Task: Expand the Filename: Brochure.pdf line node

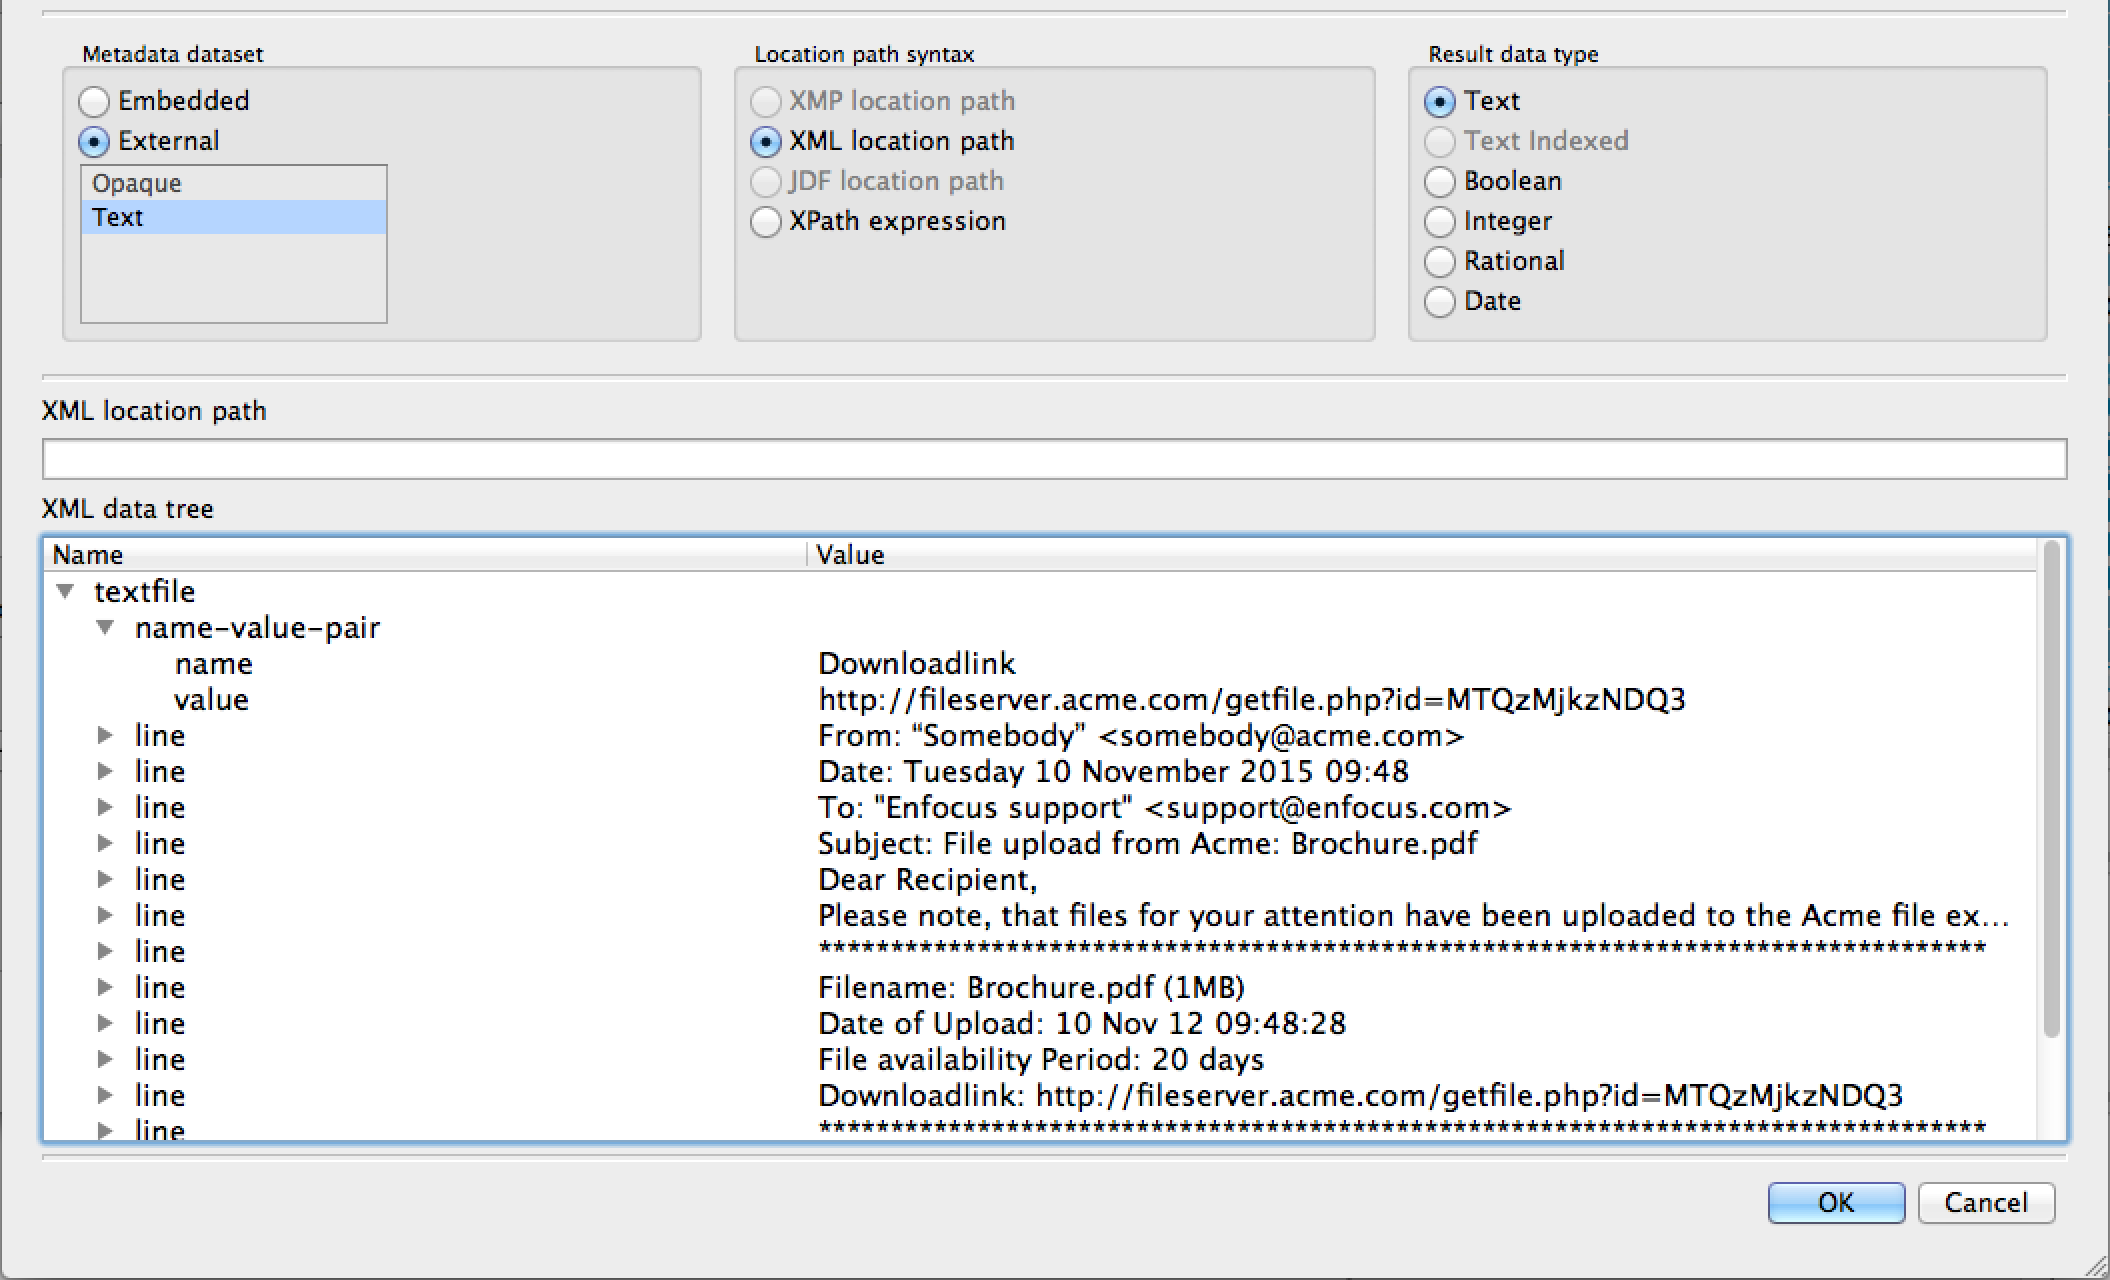Action: point(105,988)
